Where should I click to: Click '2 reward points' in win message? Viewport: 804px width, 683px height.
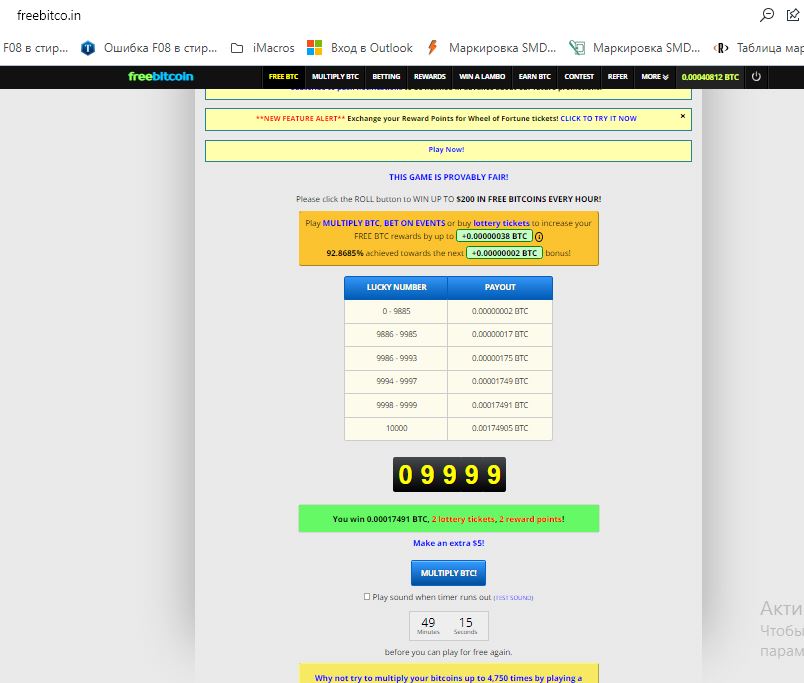530,519
